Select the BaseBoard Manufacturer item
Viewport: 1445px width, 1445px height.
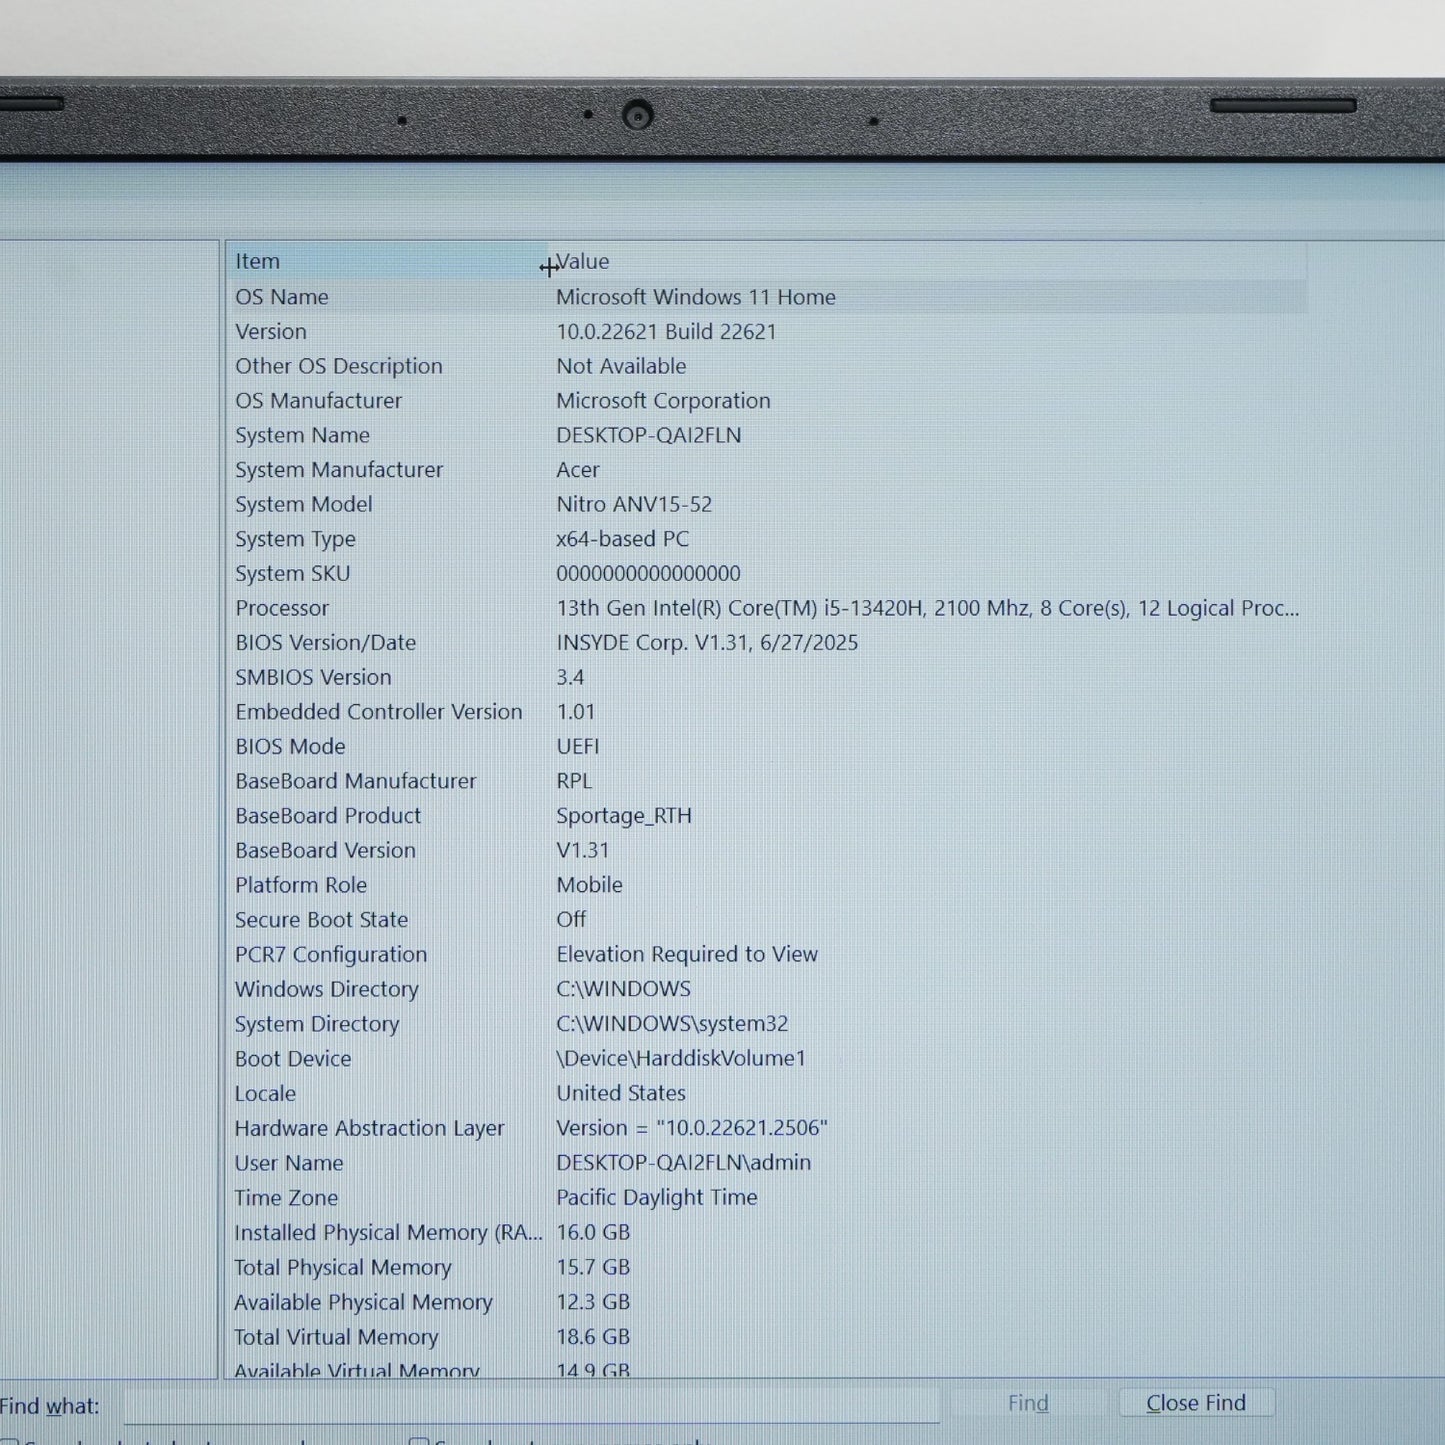tap(356, 782)
